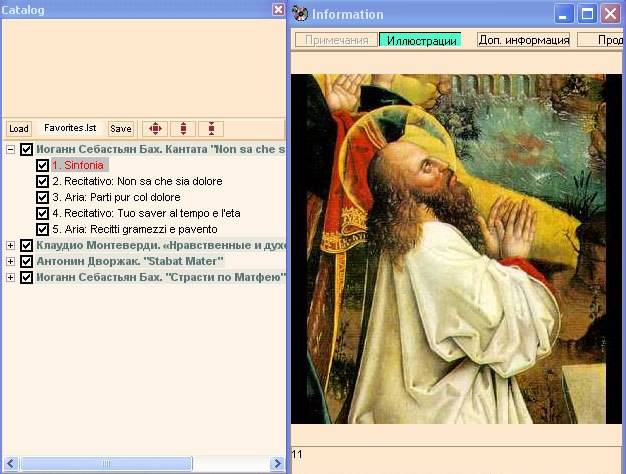This screenshot has width=626, height=474.
Task: Uncheck the Страсти по Матфею checkbox
Action: pos(26,277)
